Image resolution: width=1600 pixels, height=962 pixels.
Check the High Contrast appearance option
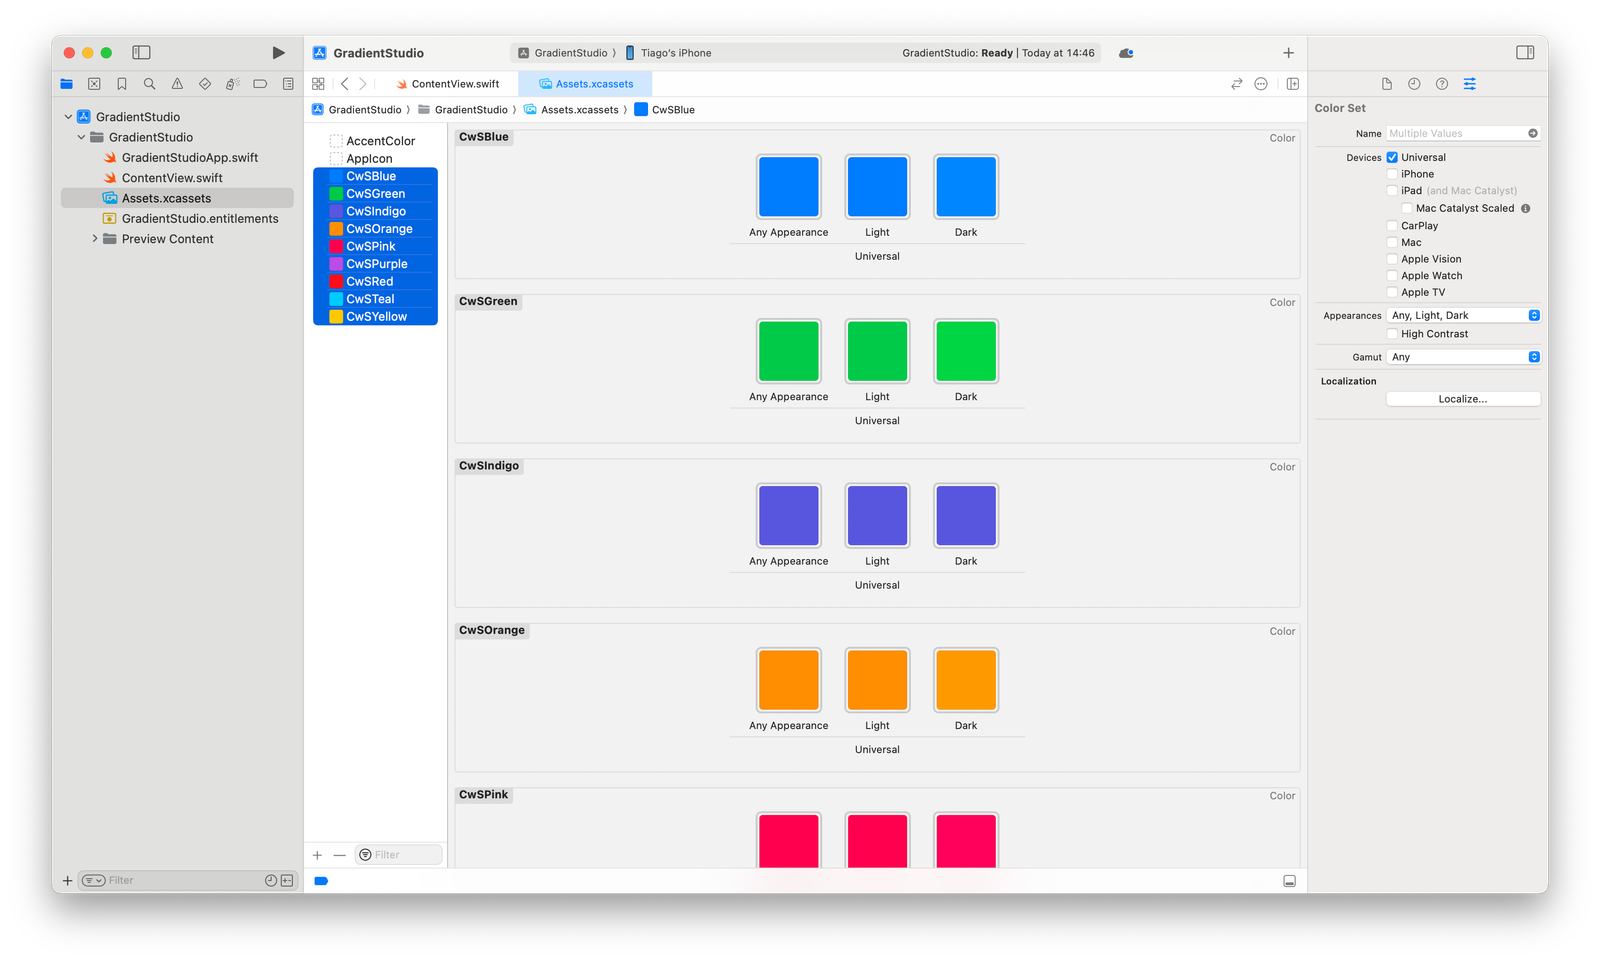pyautogui.click(x=1392, y=333)
